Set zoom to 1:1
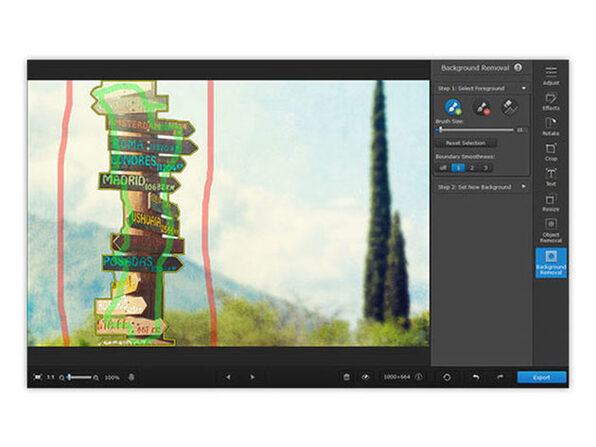Screen dimensions: 596x447 [x=50, y=377]
